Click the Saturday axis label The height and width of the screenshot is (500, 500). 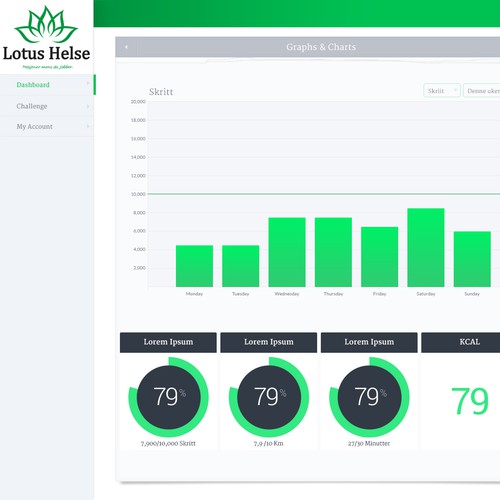[x=426, y=294]
